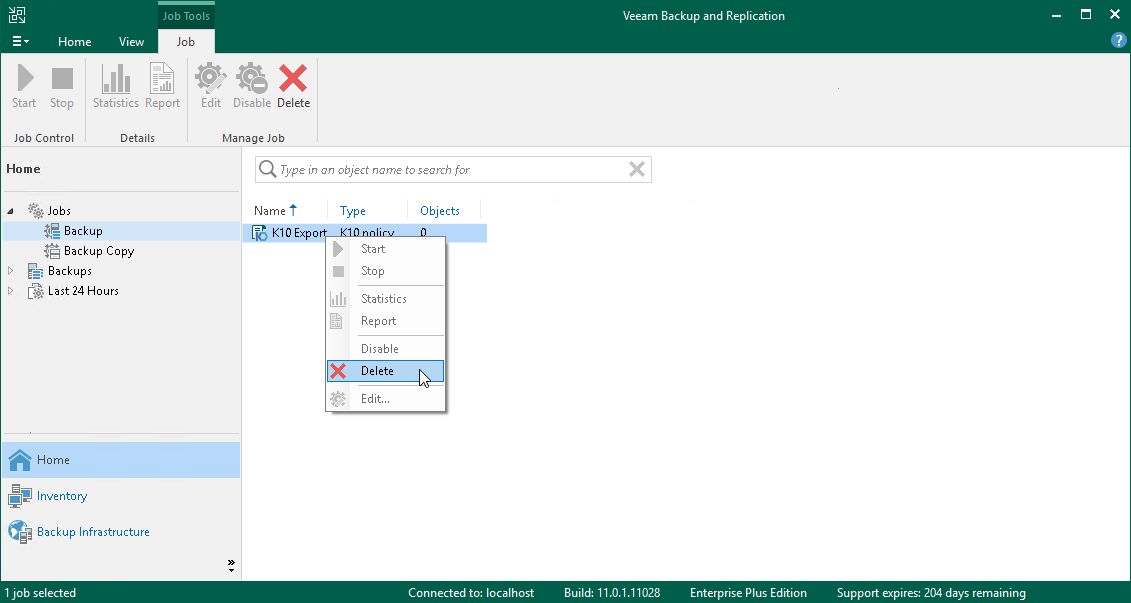The image size is (1131, 603).
Task: Choose Statistics in the context menu
Action: tap(384, 299)
